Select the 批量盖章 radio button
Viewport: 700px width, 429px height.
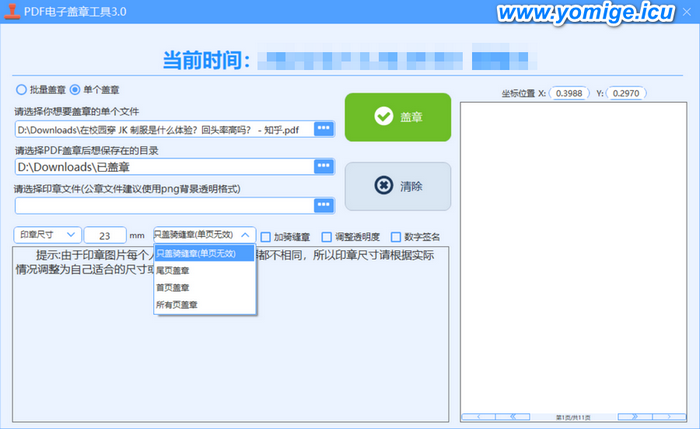(x=21, y=90)
